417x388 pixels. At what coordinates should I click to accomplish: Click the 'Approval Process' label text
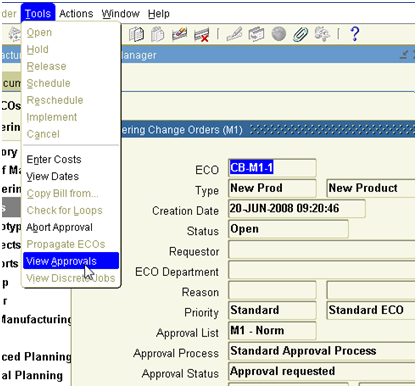point(176,353)
